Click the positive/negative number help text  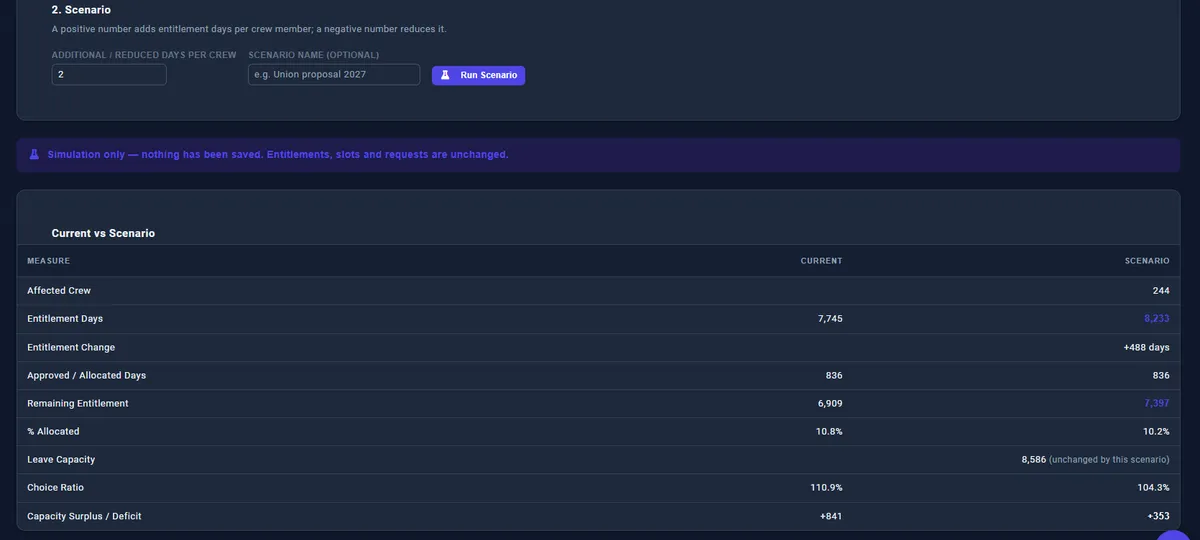coord(249,29)
